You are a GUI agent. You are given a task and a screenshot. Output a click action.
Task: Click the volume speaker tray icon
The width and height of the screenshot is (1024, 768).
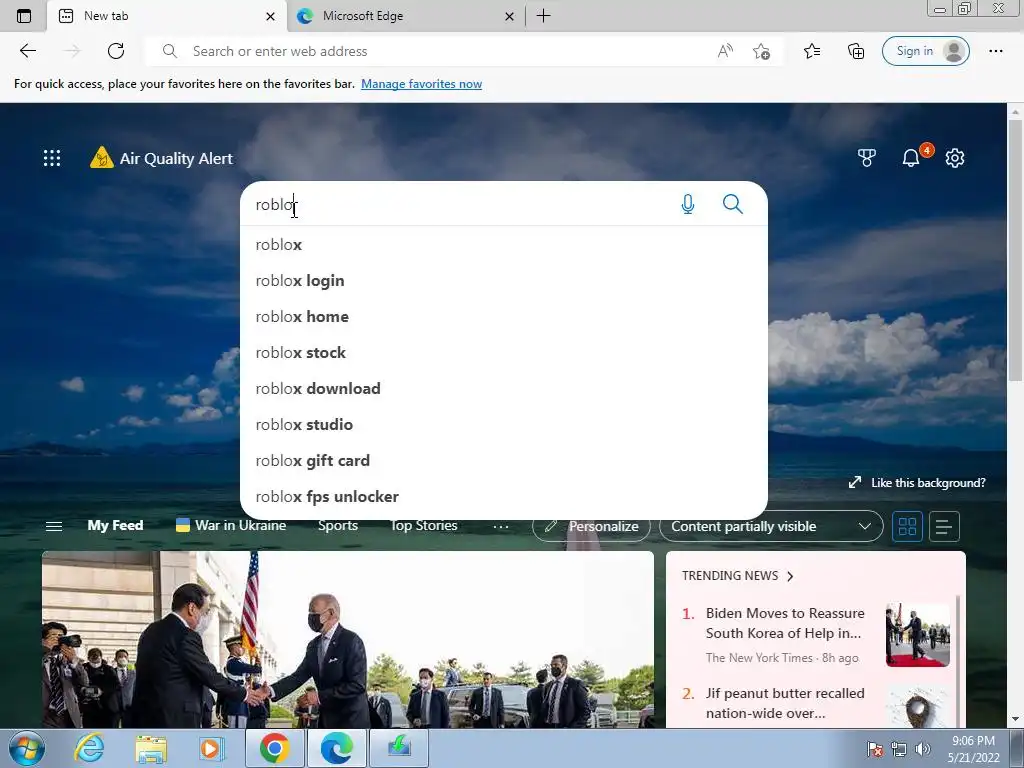923,748
